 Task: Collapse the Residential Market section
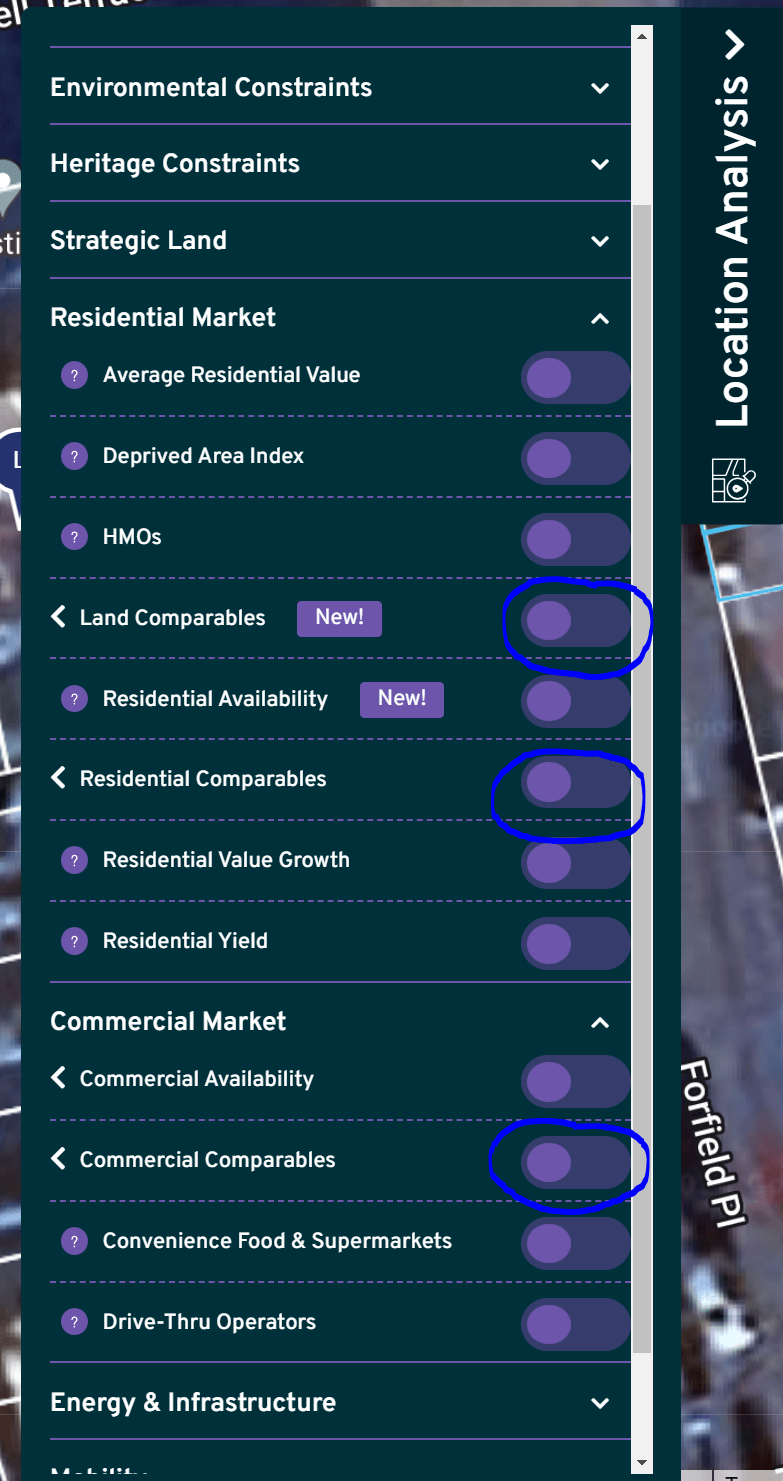tap(599, 317)
